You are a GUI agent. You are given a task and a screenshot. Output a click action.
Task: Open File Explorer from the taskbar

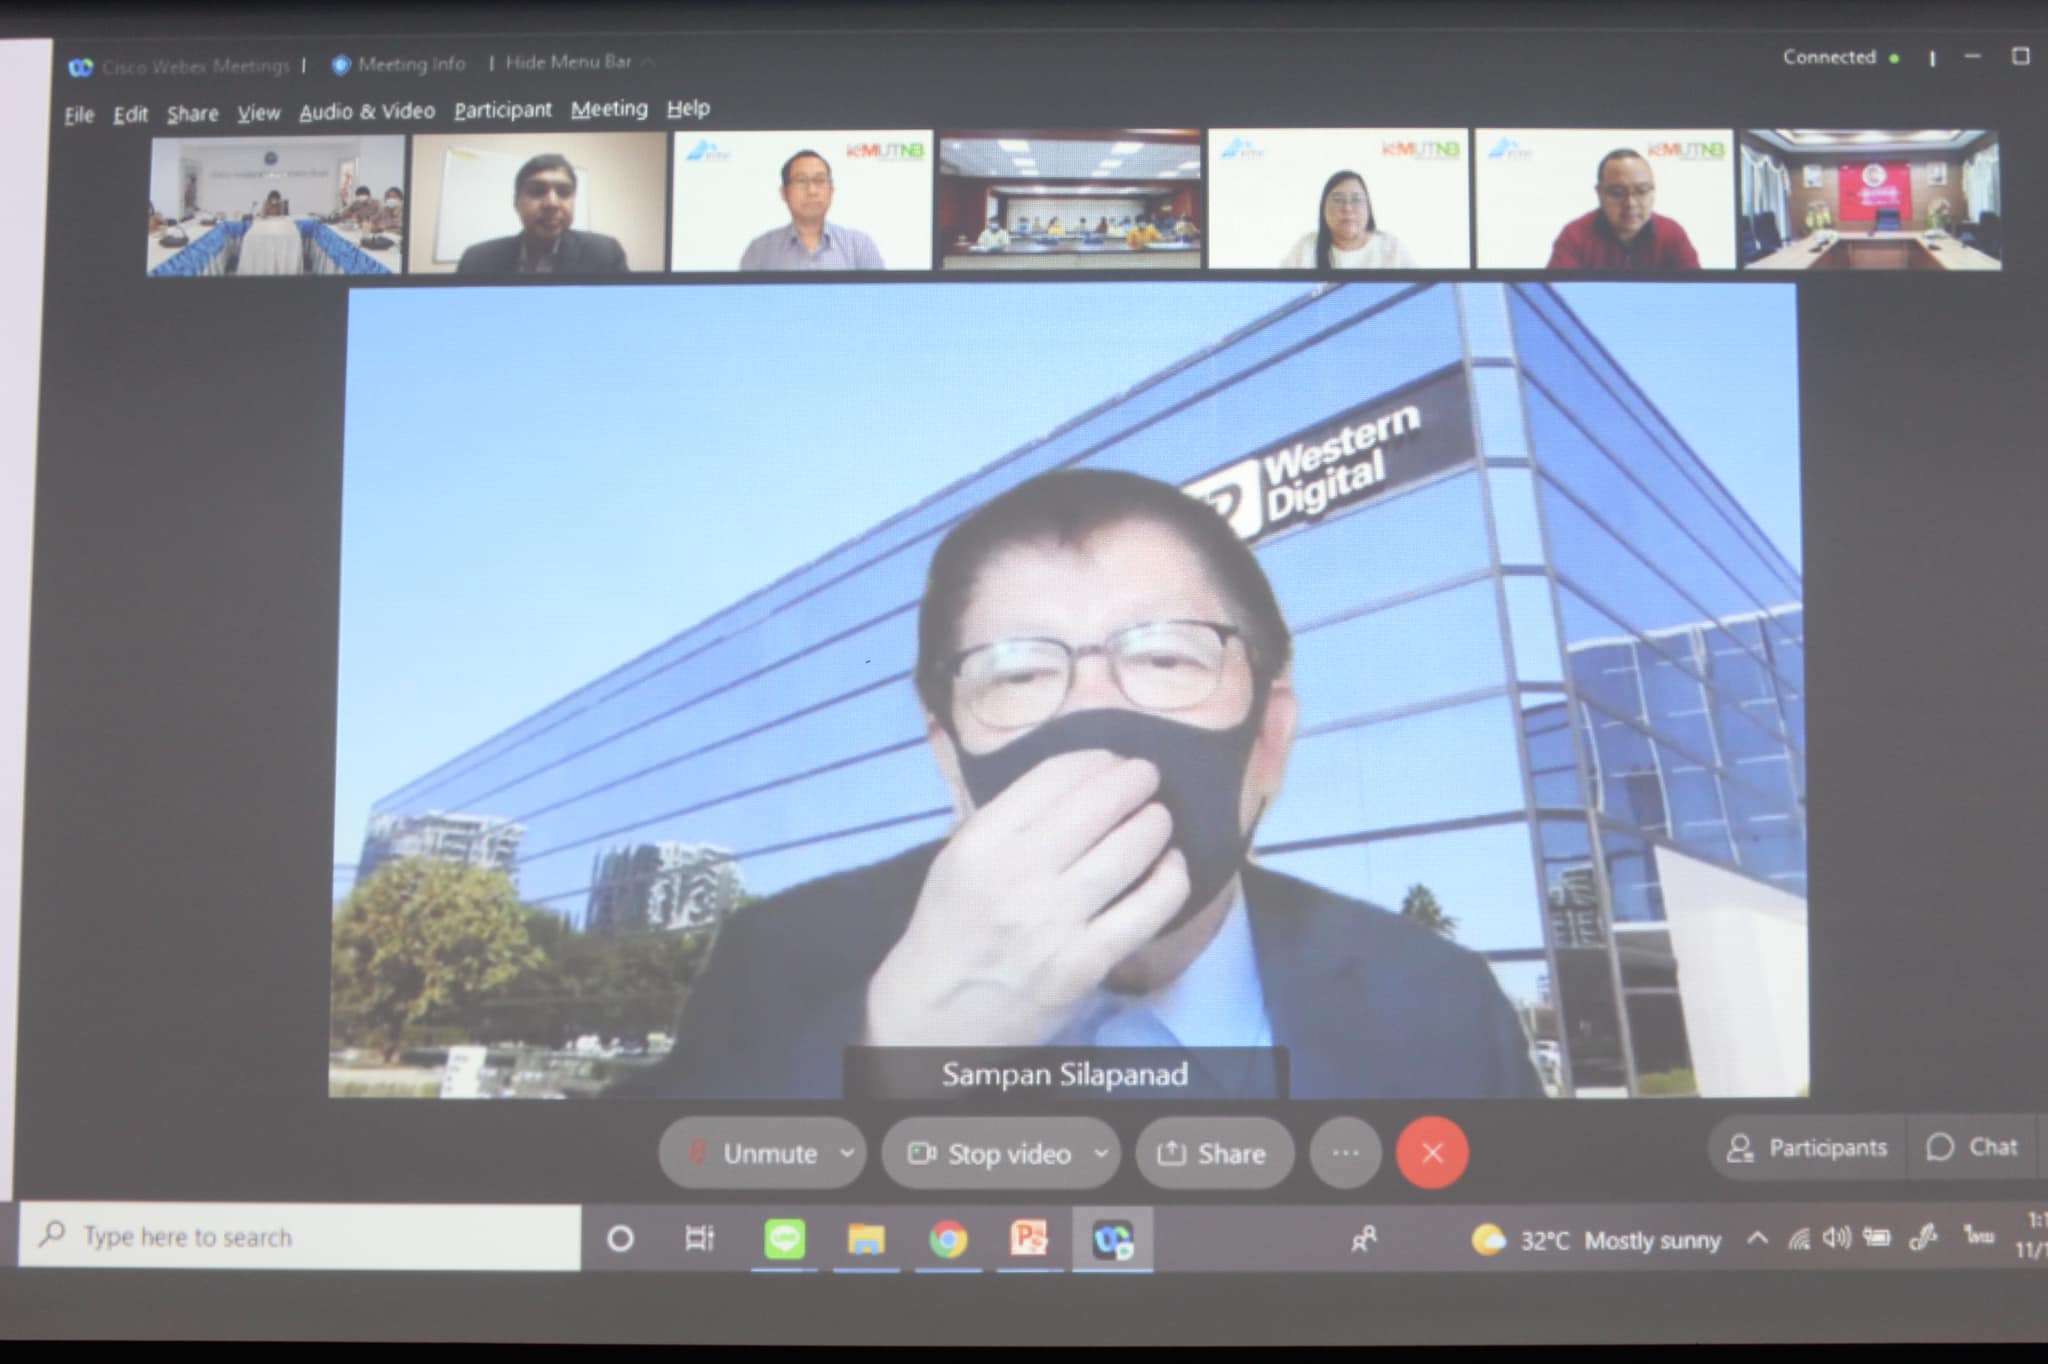866,1240
